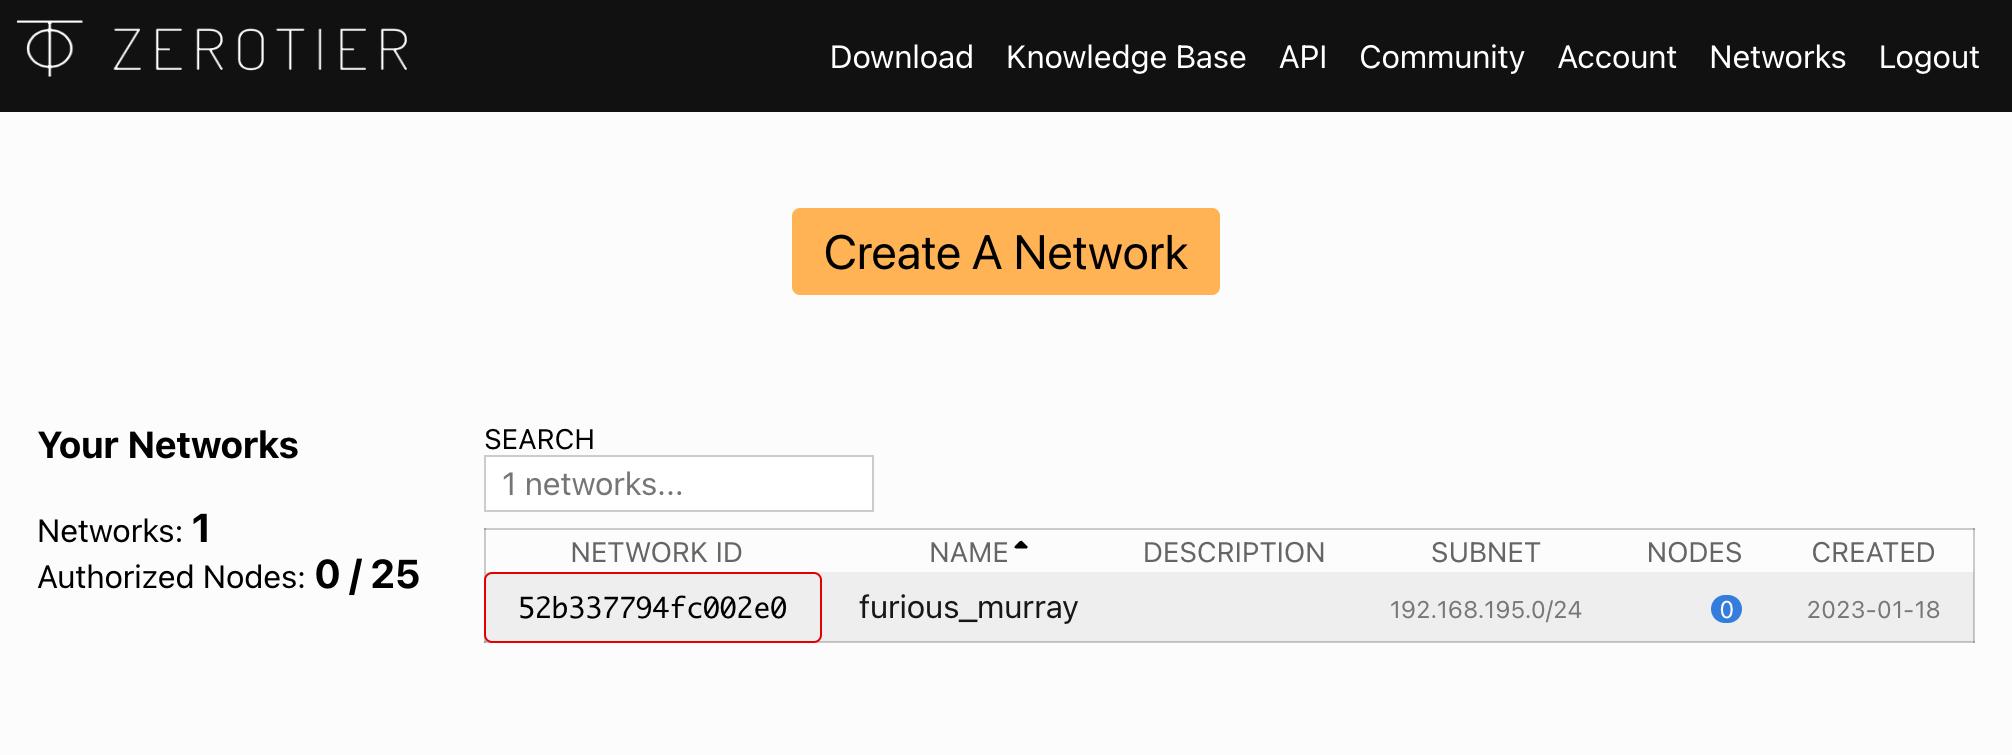Select the furious_murray network name
Viewport: 2012px width, 755px height.
968,608
